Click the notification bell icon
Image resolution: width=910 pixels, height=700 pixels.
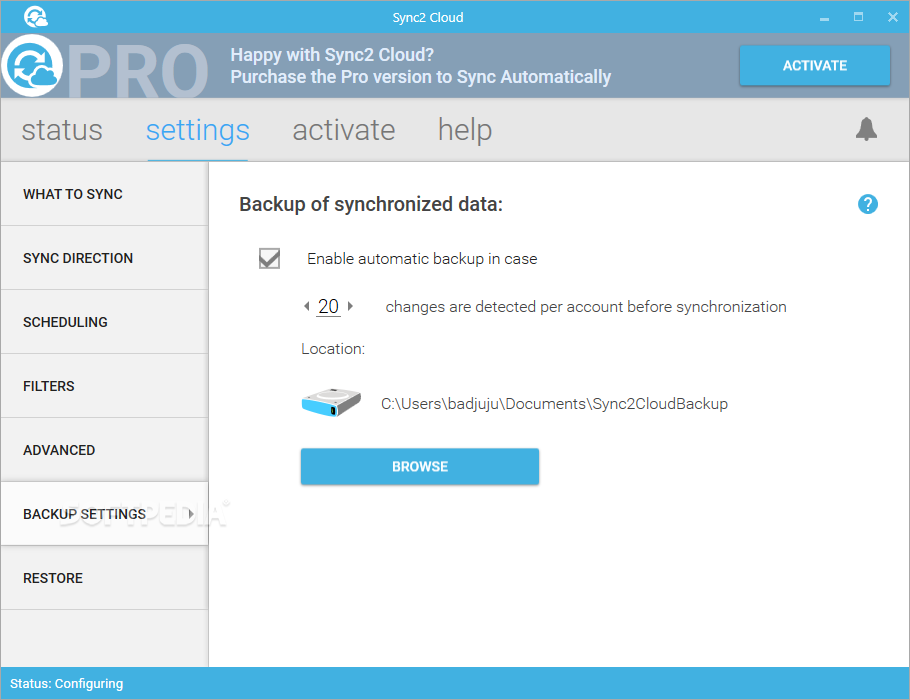pos(866,129)
